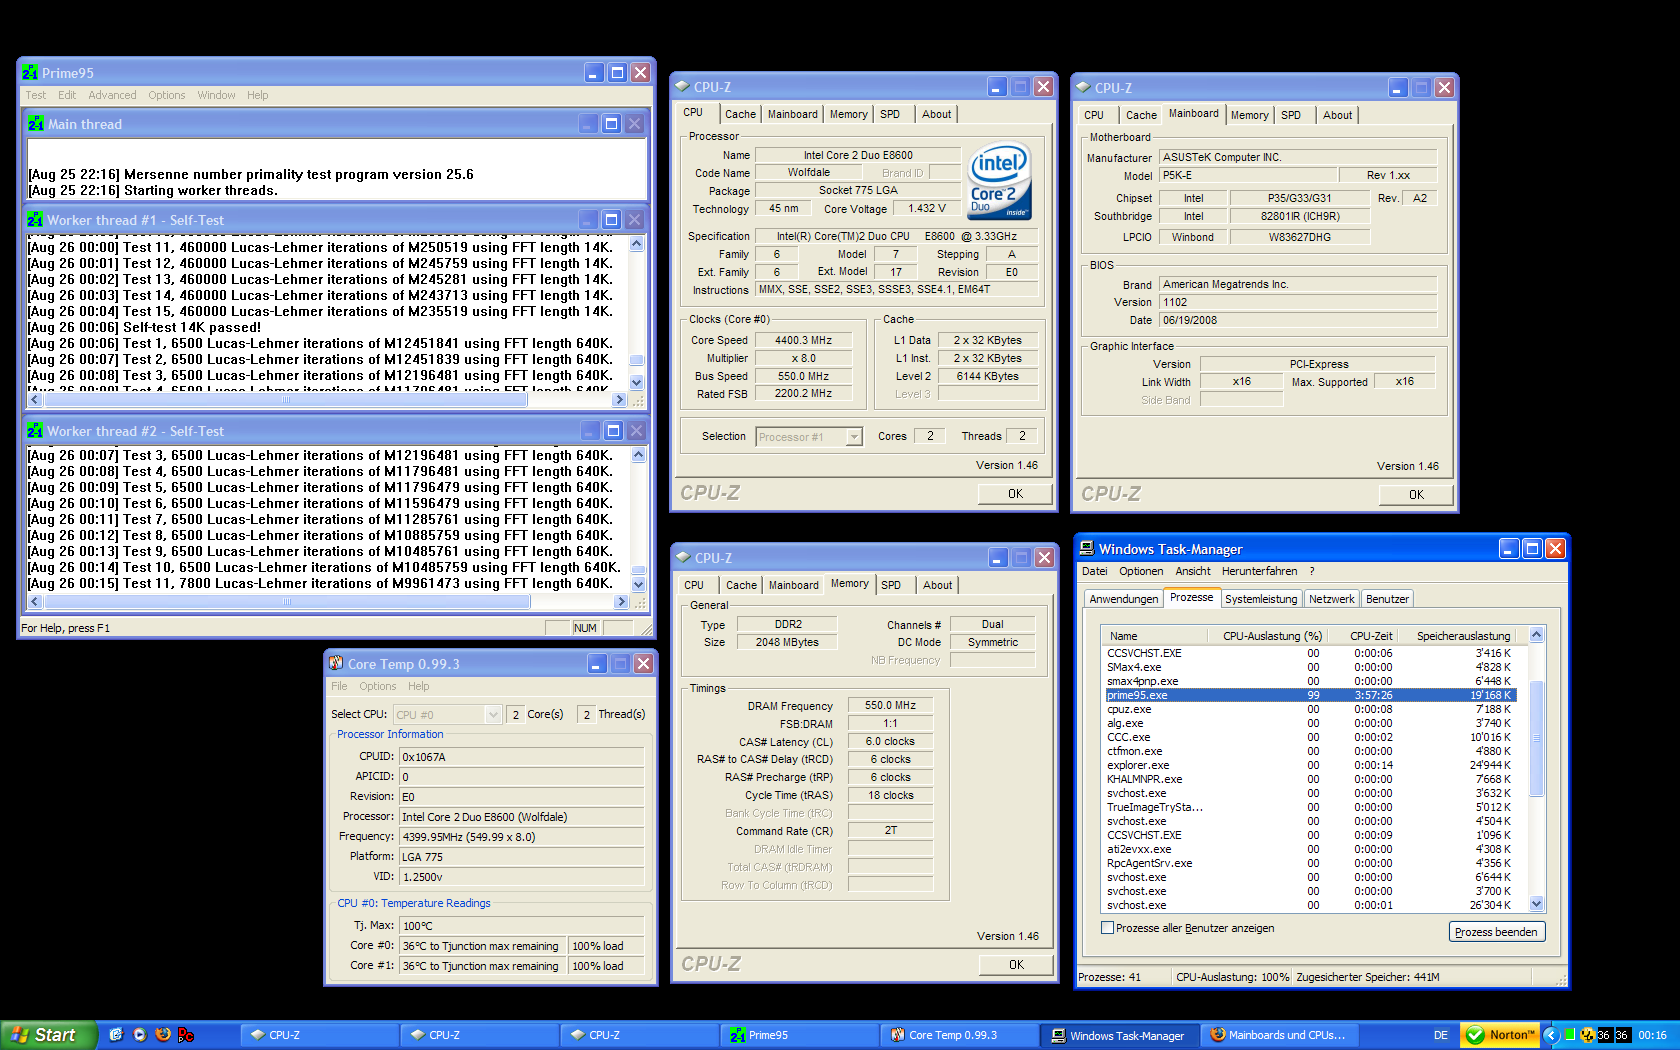Open the Herunterfahren menu in Task-Manager

click(1259, 571)
